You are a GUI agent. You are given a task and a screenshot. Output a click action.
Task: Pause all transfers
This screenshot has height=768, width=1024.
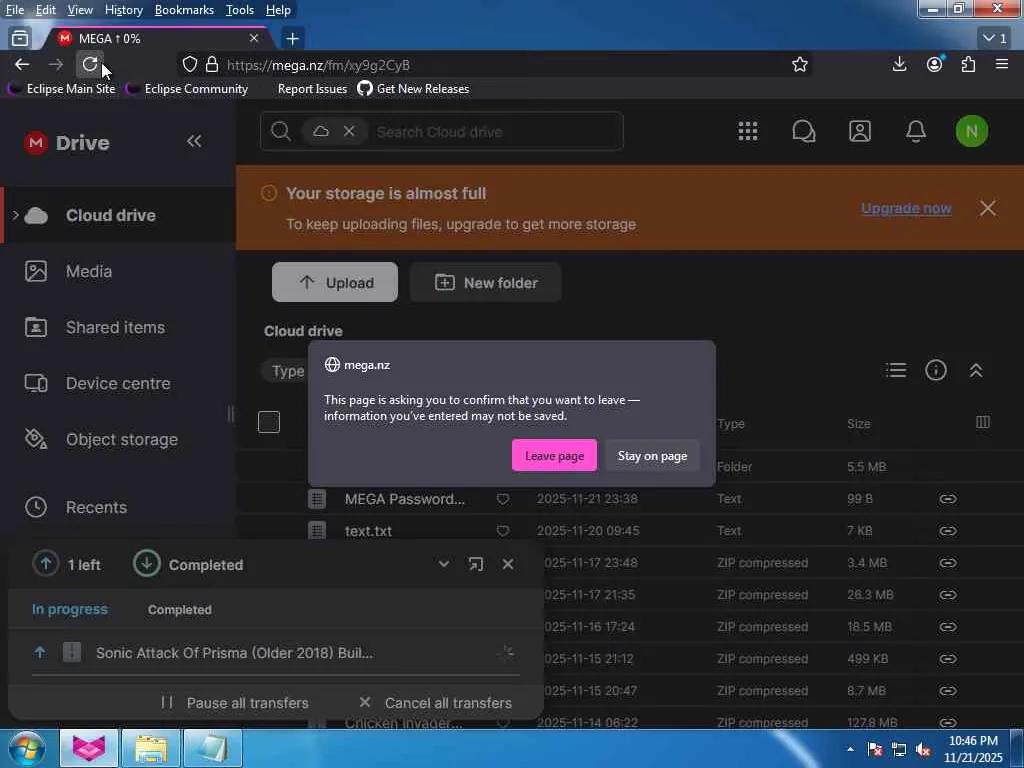(x=235, y=703)
